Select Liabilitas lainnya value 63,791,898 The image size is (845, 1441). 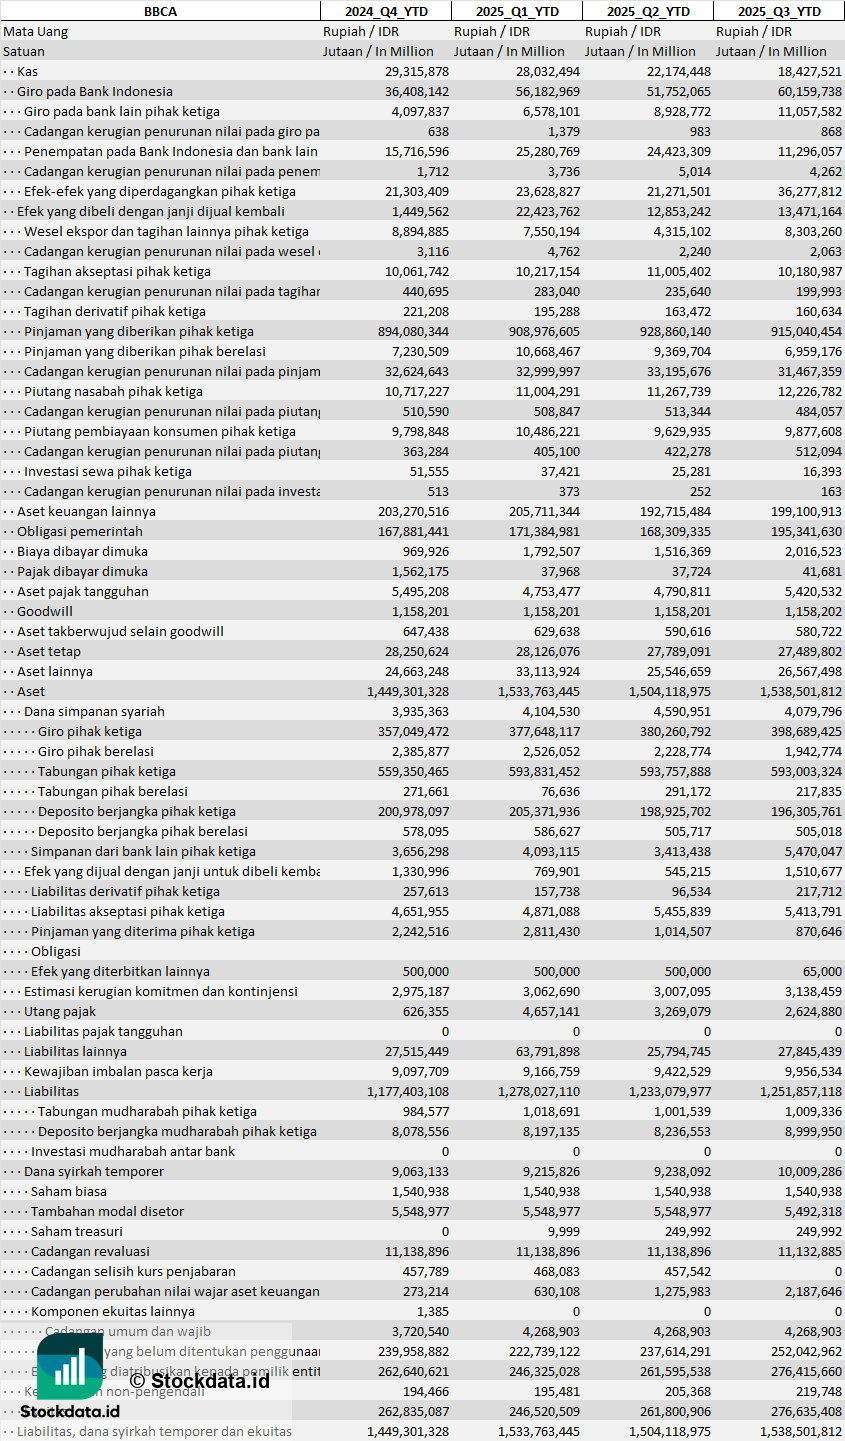point(548,1051)
